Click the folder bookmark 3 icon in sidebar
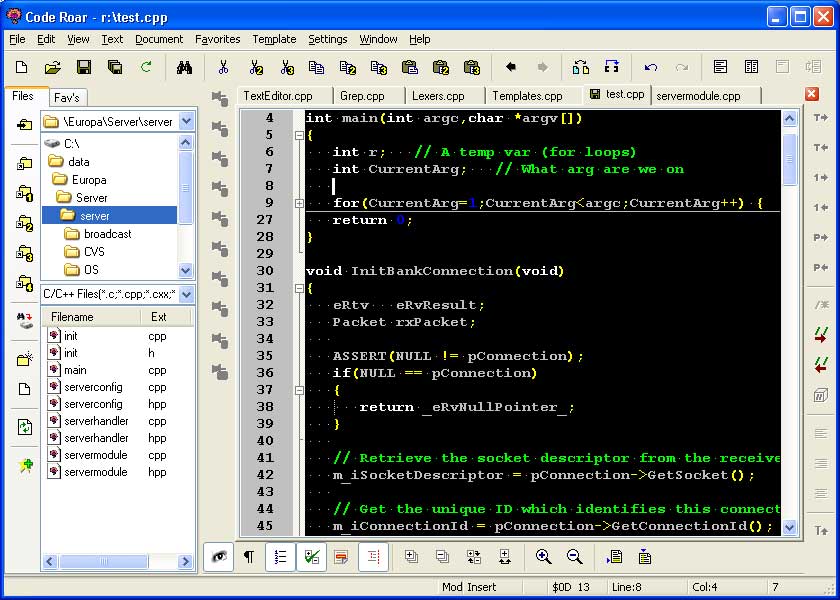Viewport: 840px width, 600px height. point(25,253)
